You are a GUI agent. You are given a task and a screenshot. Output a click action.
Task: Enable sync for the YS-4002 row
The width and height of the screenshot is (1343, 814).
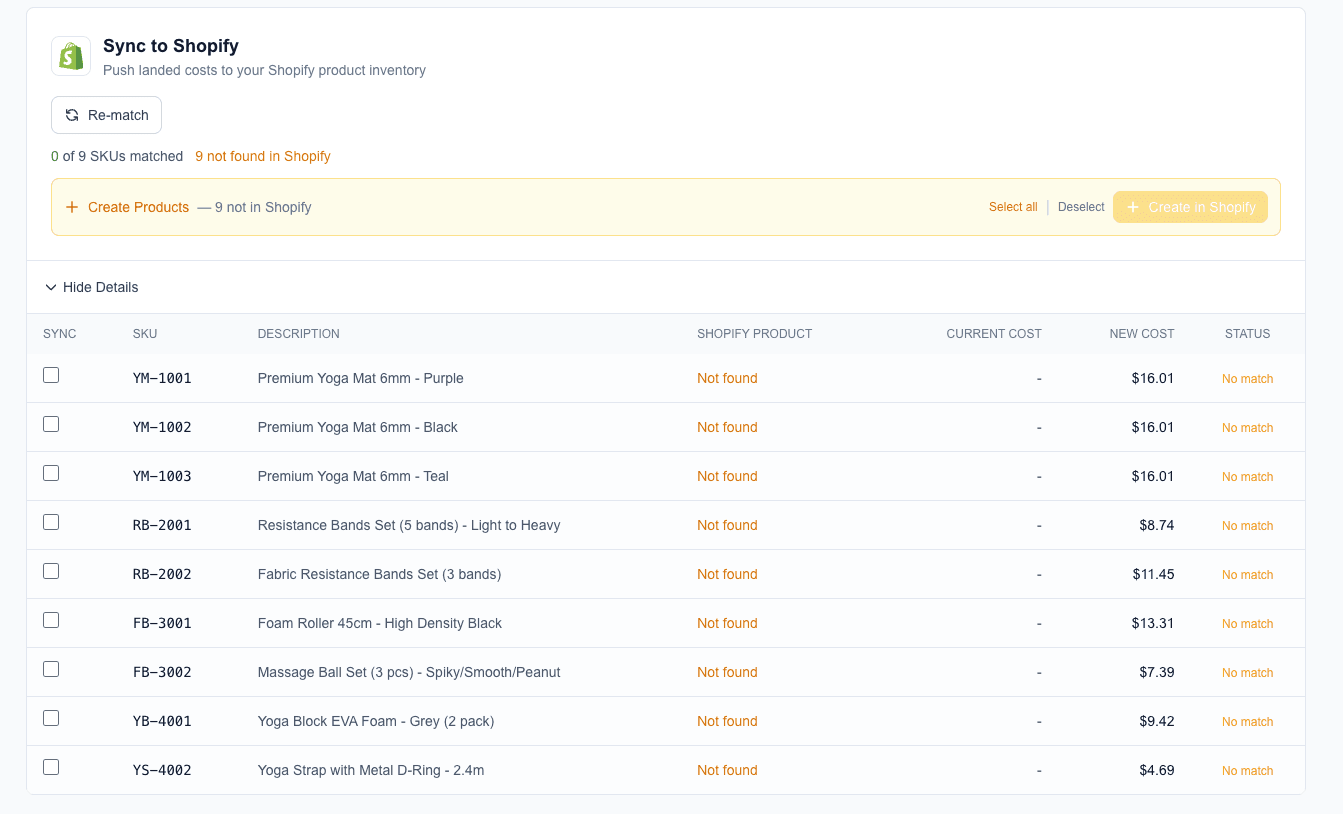(51, 767)
